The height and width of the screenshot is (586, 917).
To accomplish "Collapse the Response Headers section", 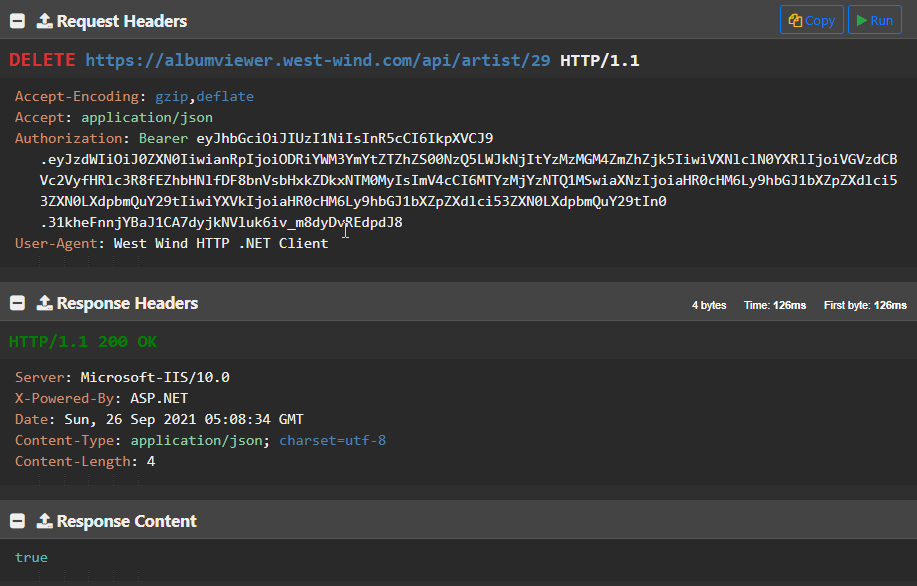I will [18, 303].
